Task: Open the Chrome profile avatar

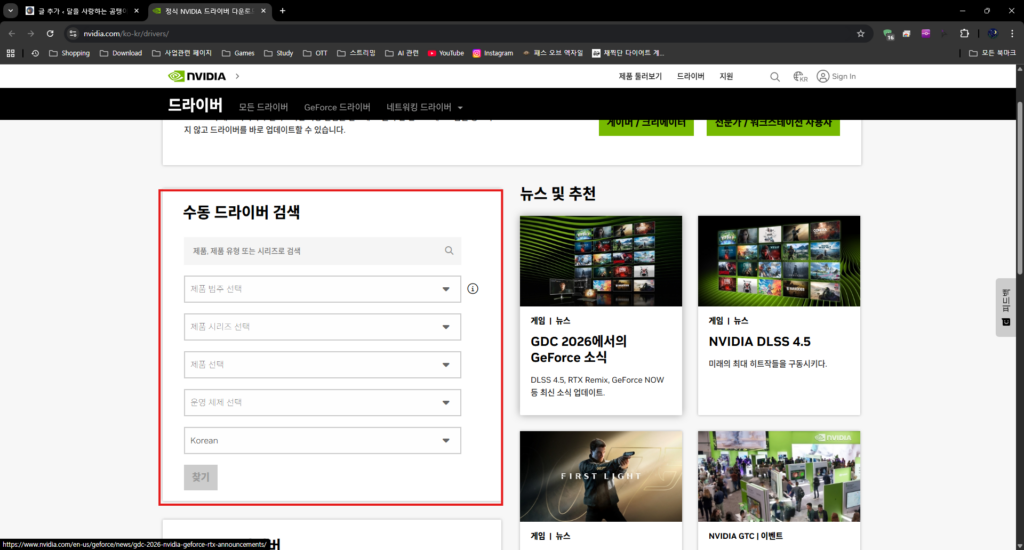Action: (993, 33)
